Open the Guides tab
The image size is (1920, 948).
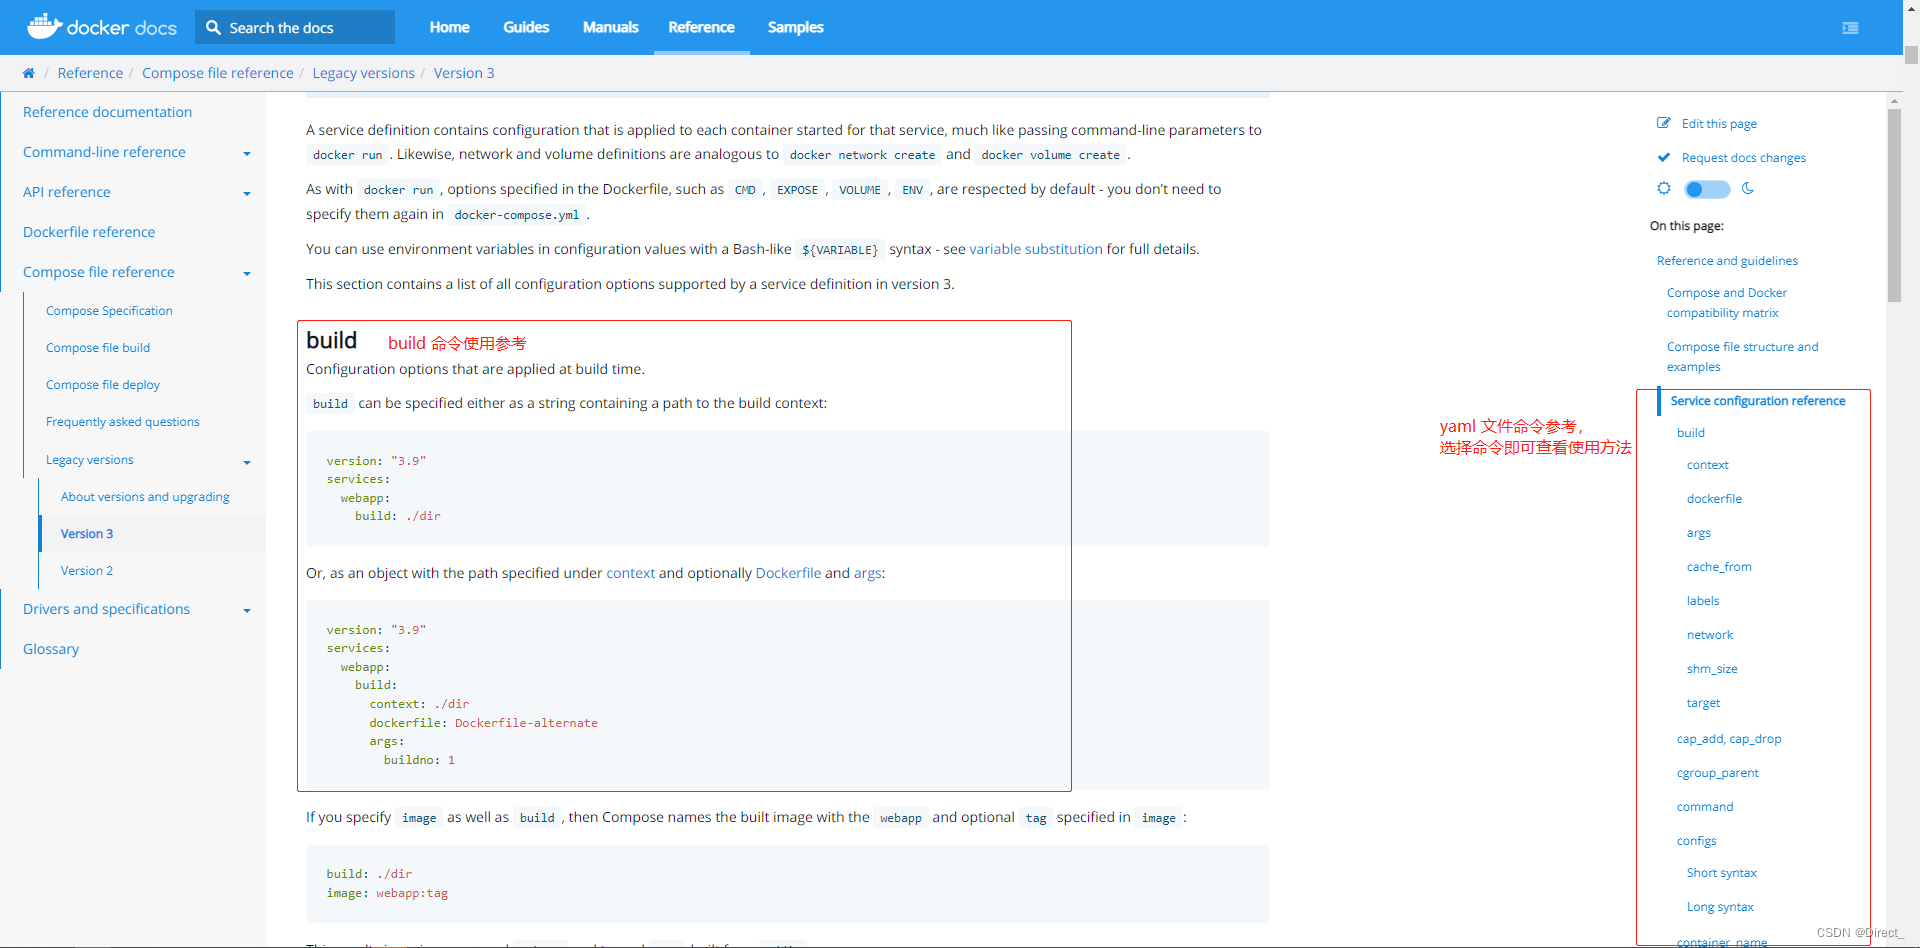click(526, 27)
